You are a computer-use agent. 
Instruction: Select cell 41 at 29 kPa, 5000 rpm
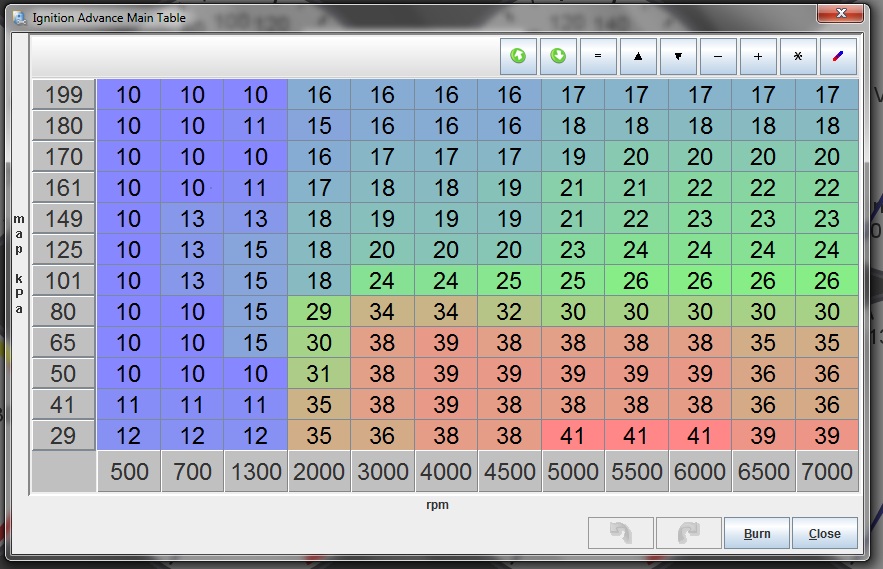574,435
